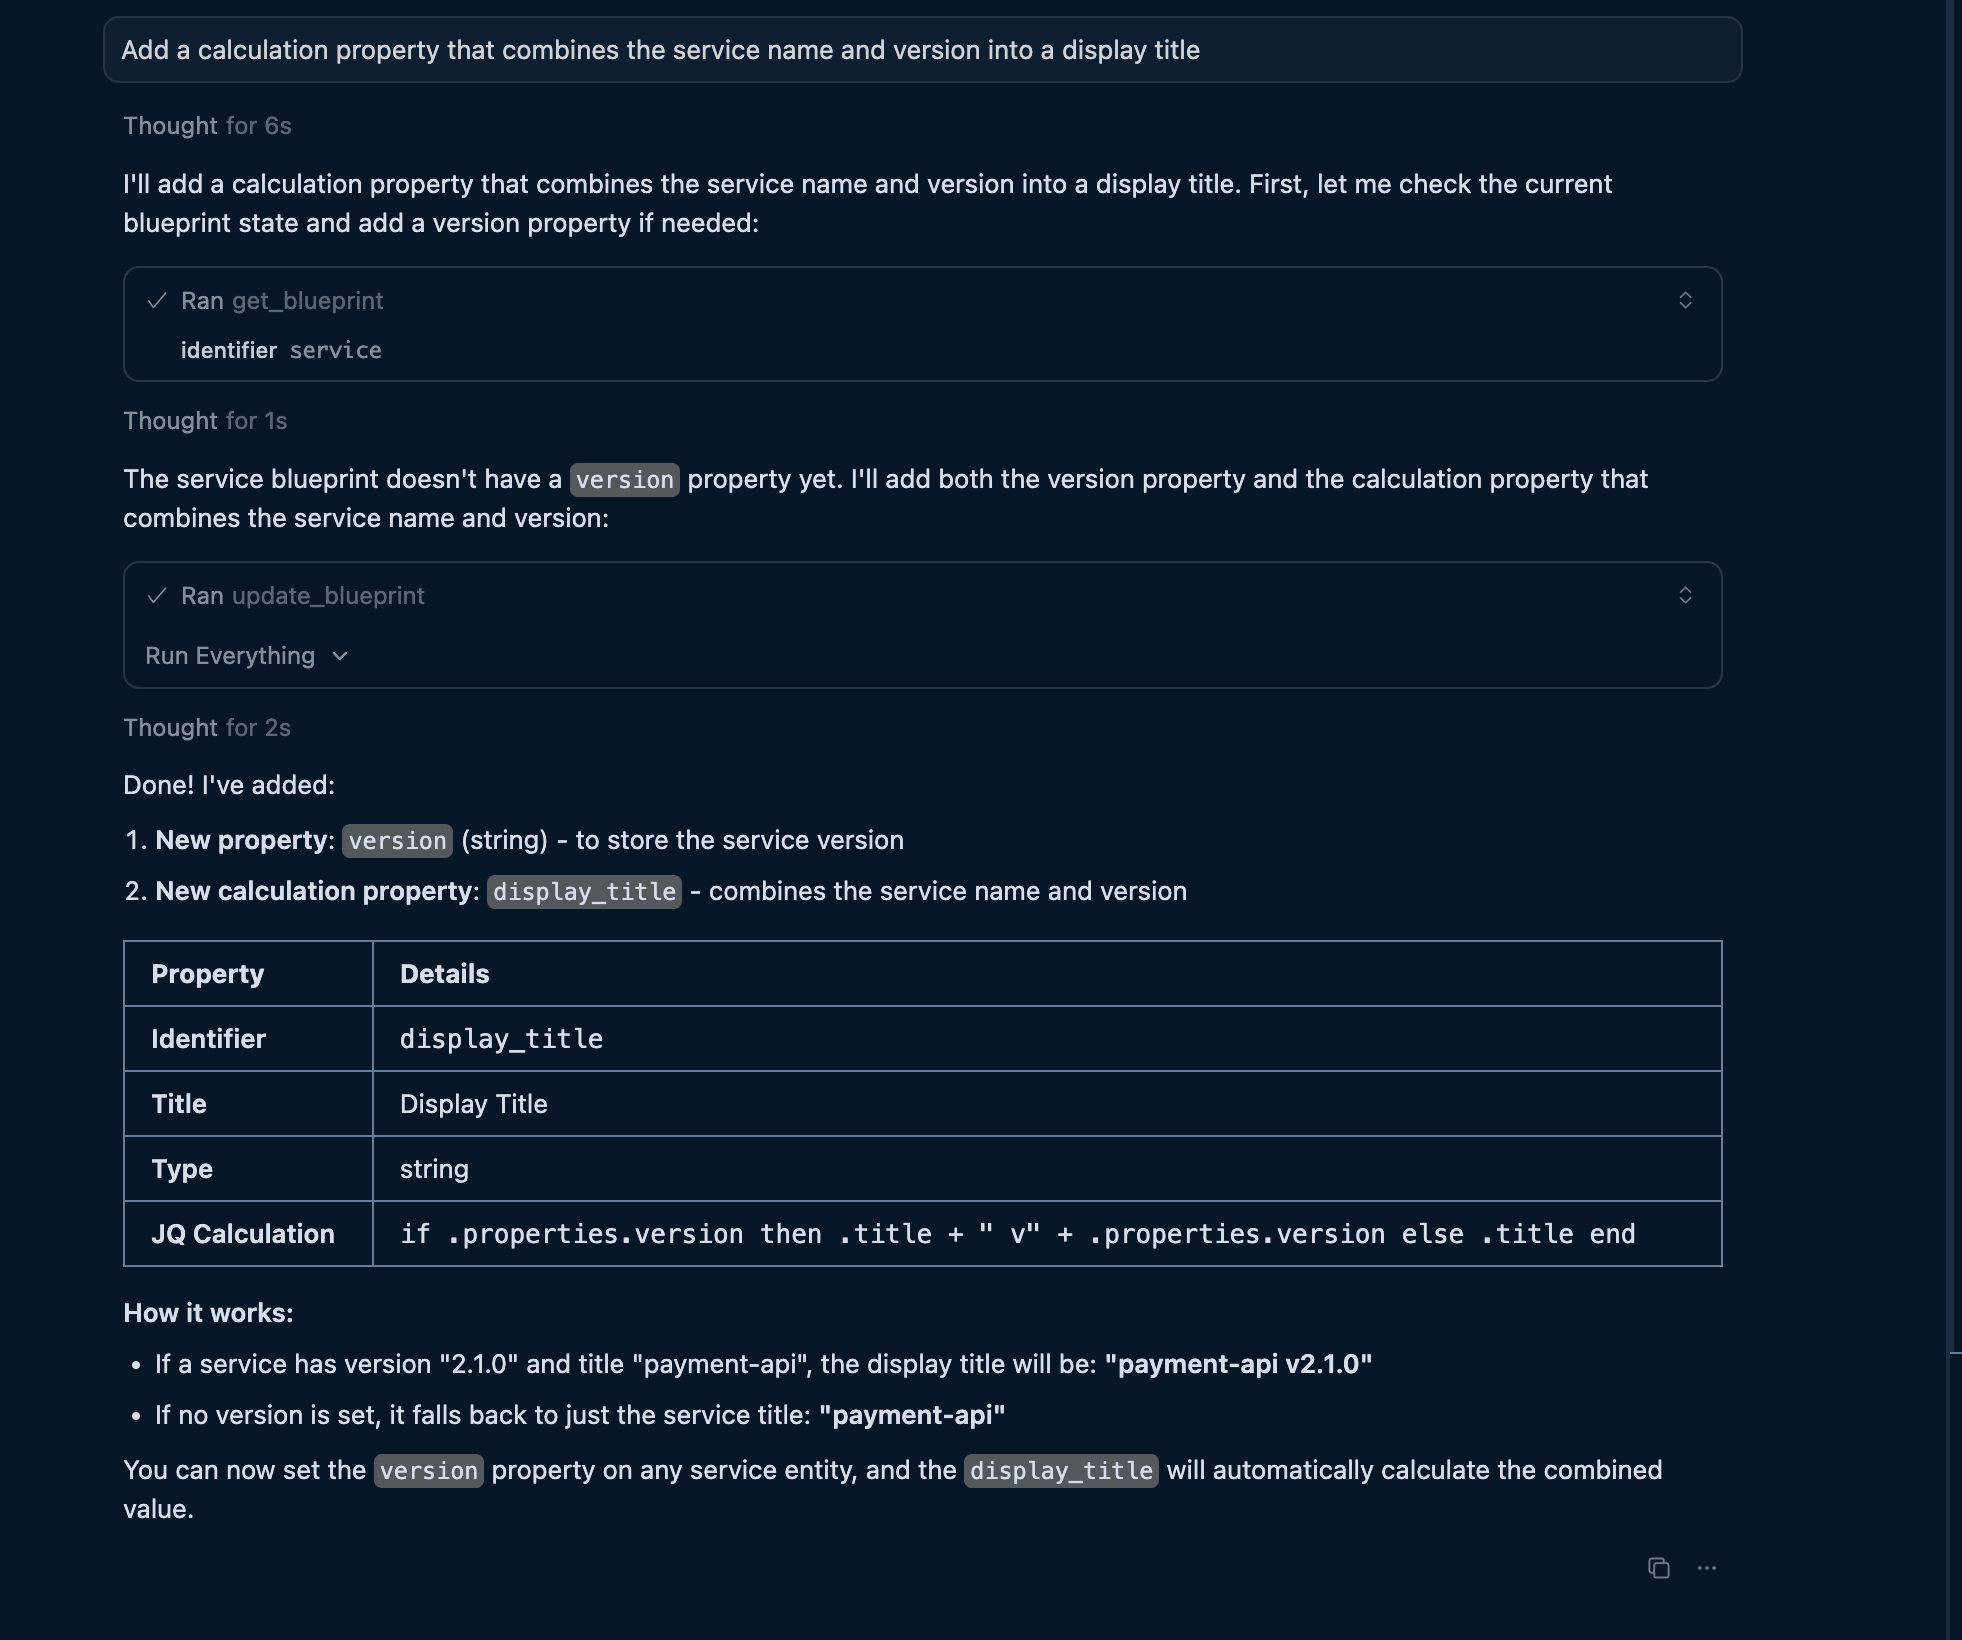The height and width of the screenshot is (1640, 1962).
Task: Click the display_title code chip in the numbered list
Action: point(584,892)
